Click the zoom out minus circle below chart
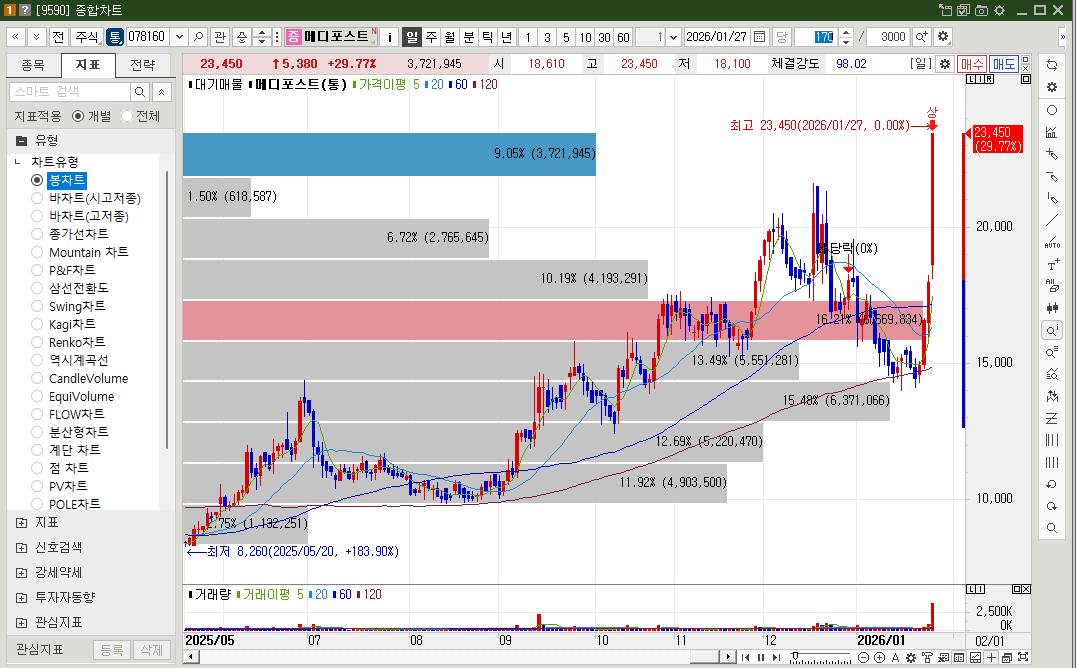The width and height of the screenshot is (1077, 668). tap(863, 657)
